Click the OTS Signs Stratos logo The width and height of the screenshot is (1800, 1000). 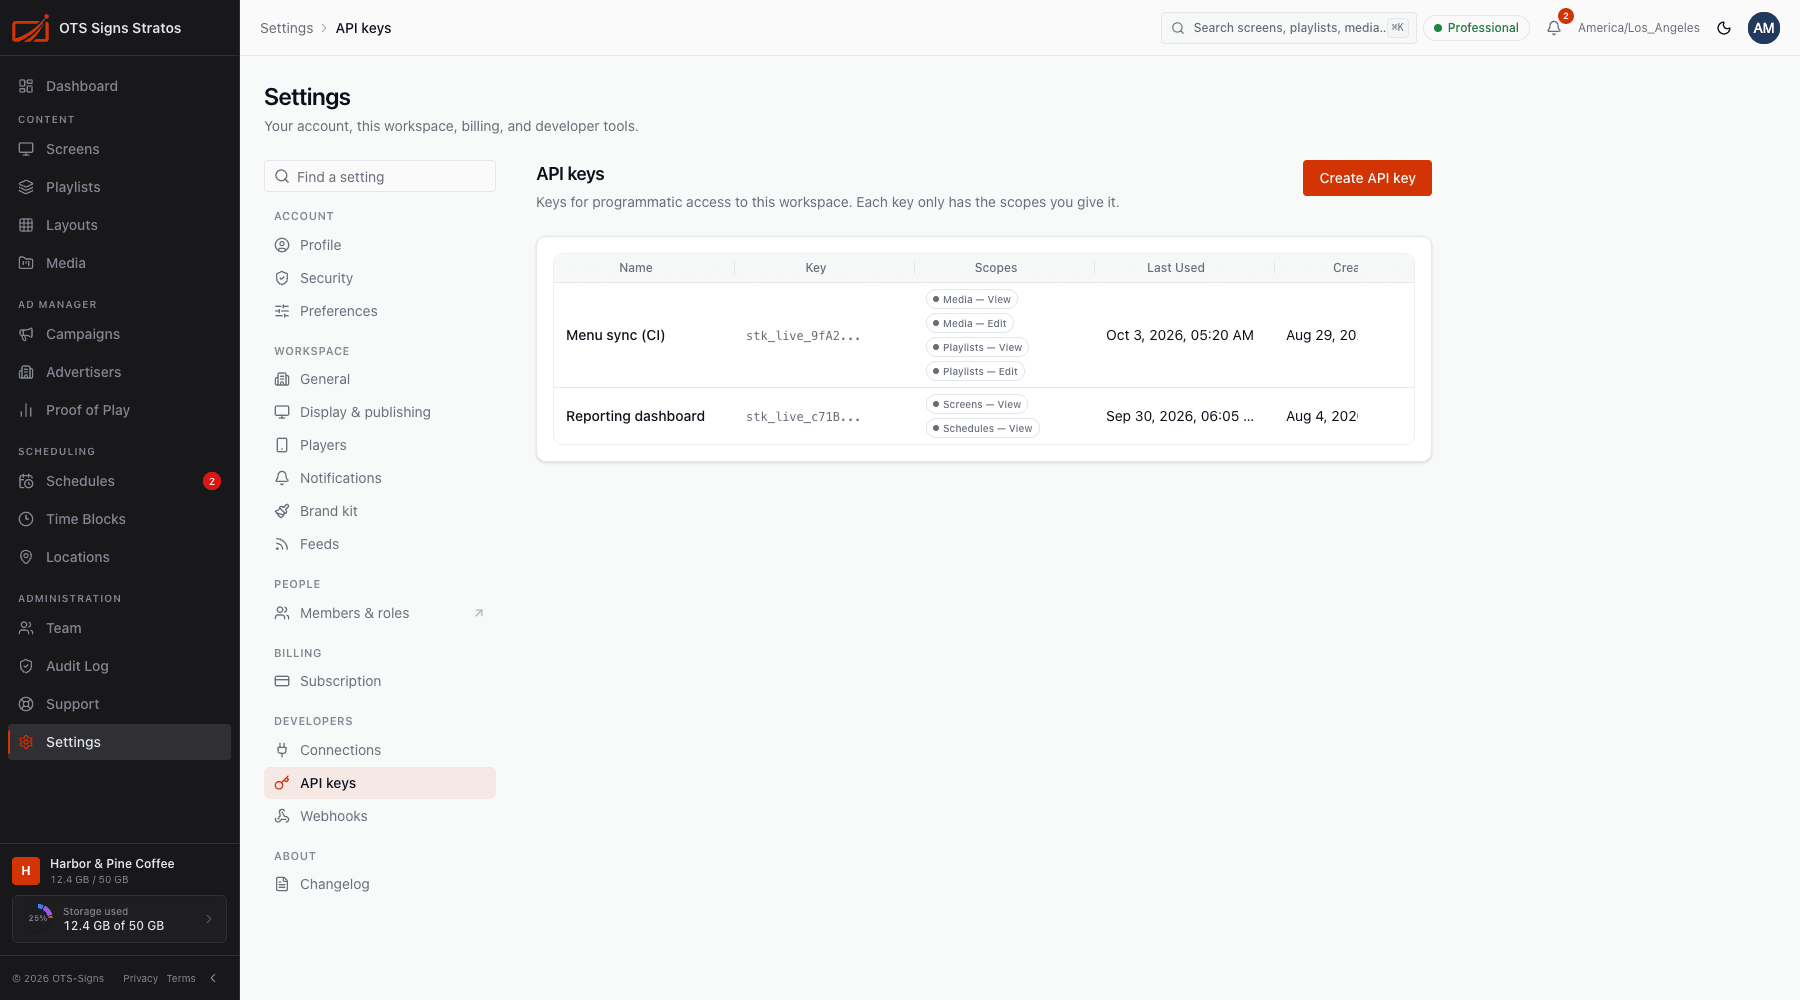pos(30,28)
